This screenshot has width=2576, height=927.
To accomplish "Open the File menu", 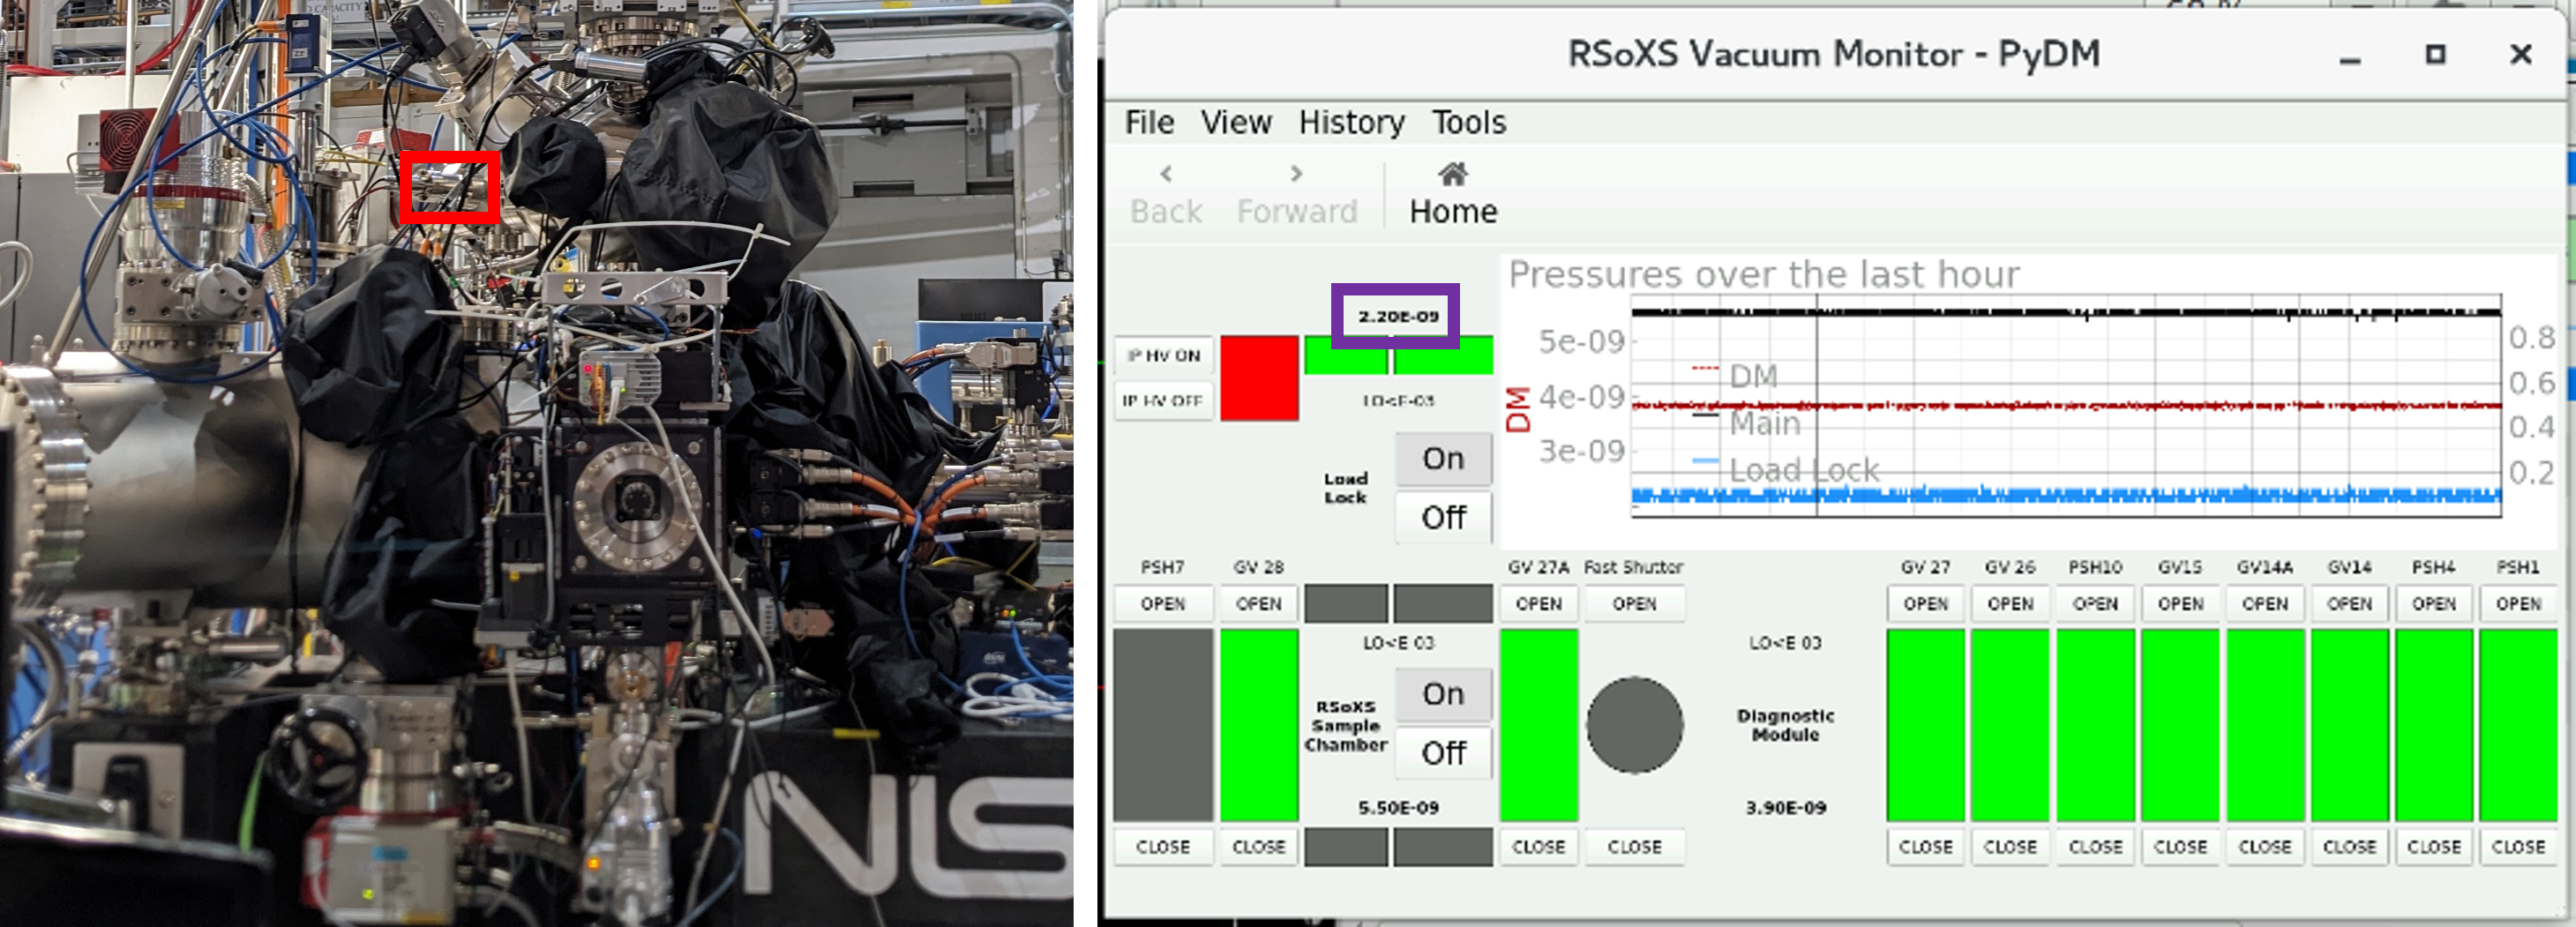I will pyautogui.click(x=1149, y=122).
